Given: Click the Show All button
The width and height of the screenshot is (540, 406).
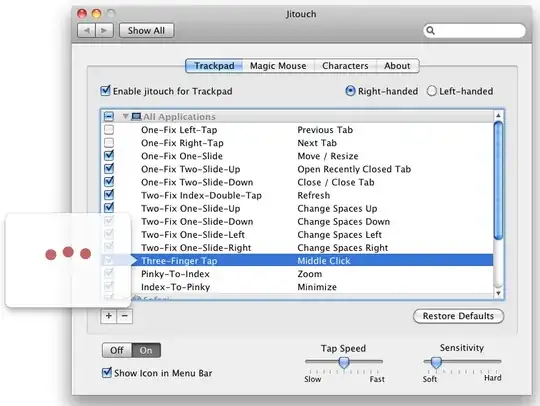Looking at the screenshot, I should (x=146, y=31).
